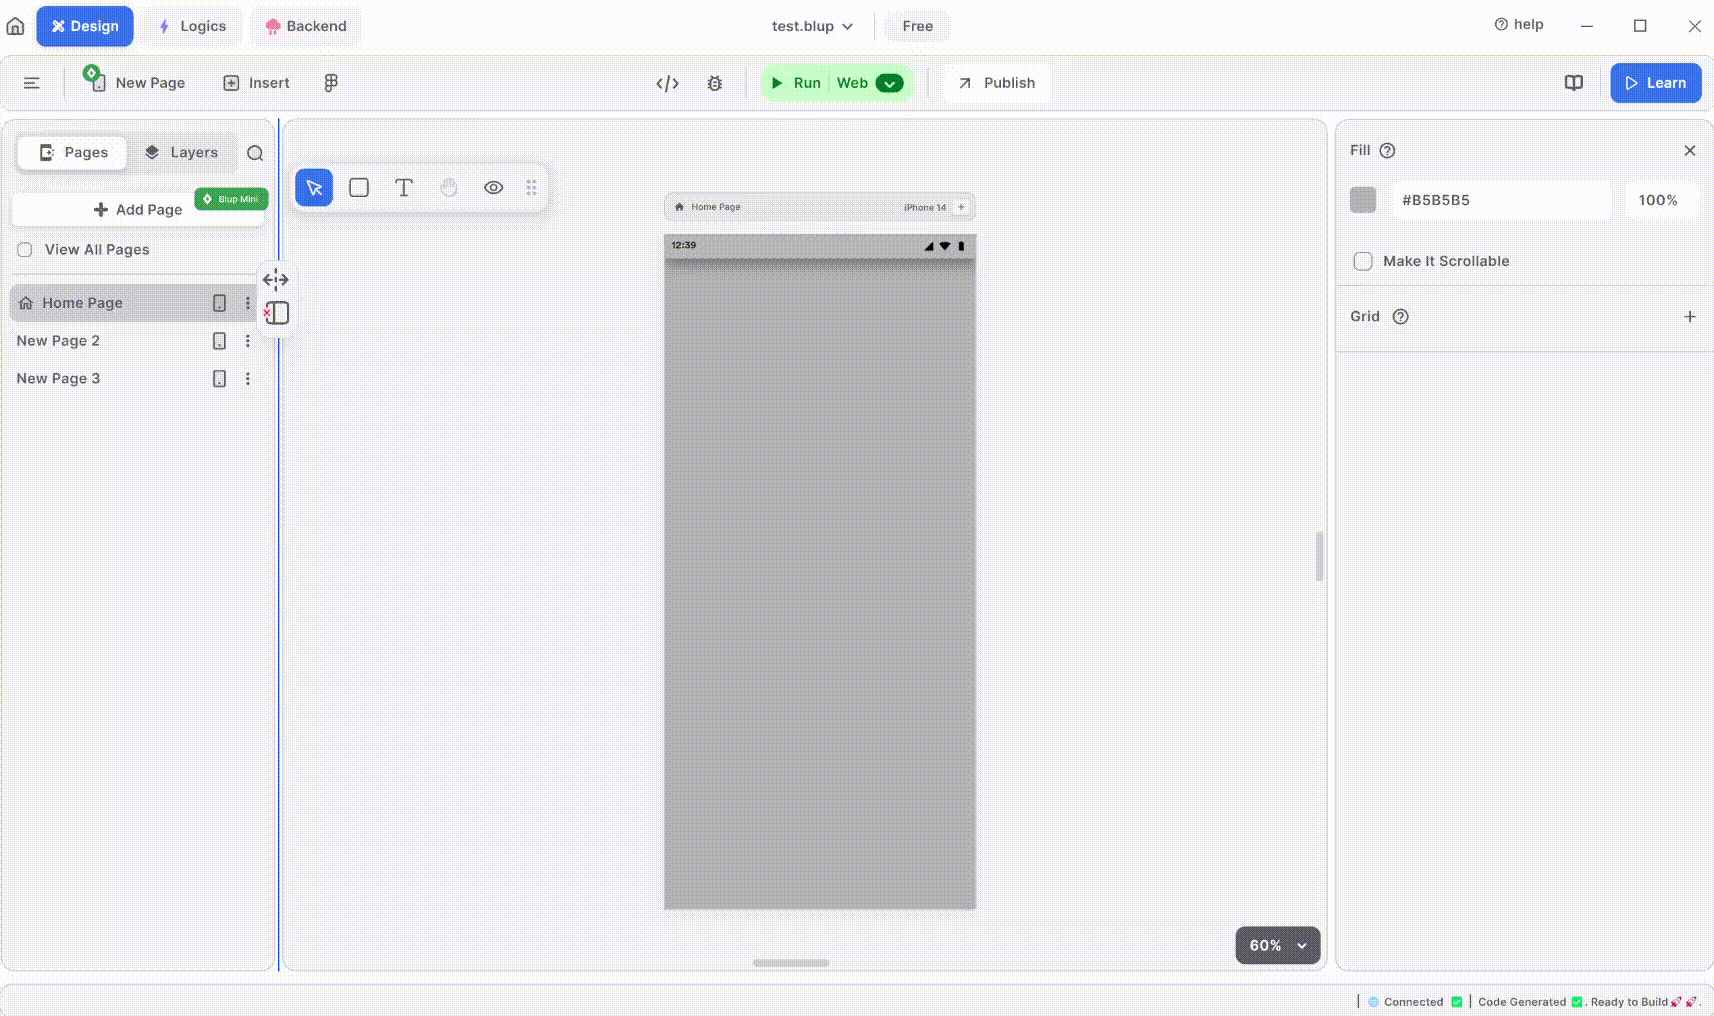Click the canvas vertical scrollbar
1714x1016 pixels.
1320,556
